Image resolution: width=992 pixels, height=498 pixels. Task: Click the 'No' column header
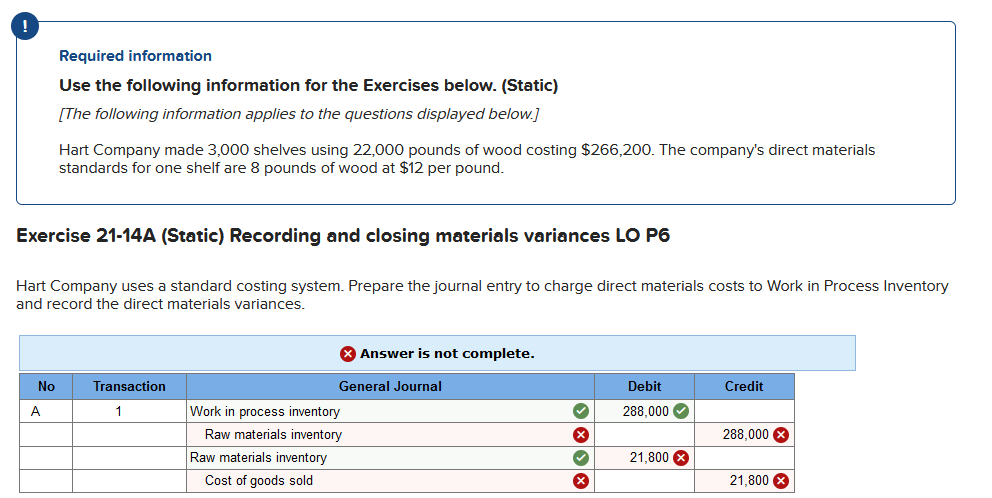(x=46, y=387)
